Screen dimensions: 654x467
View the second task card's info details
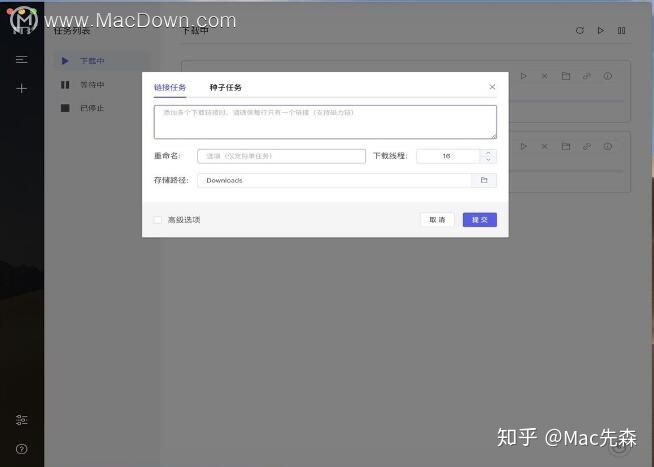(608, 146)
